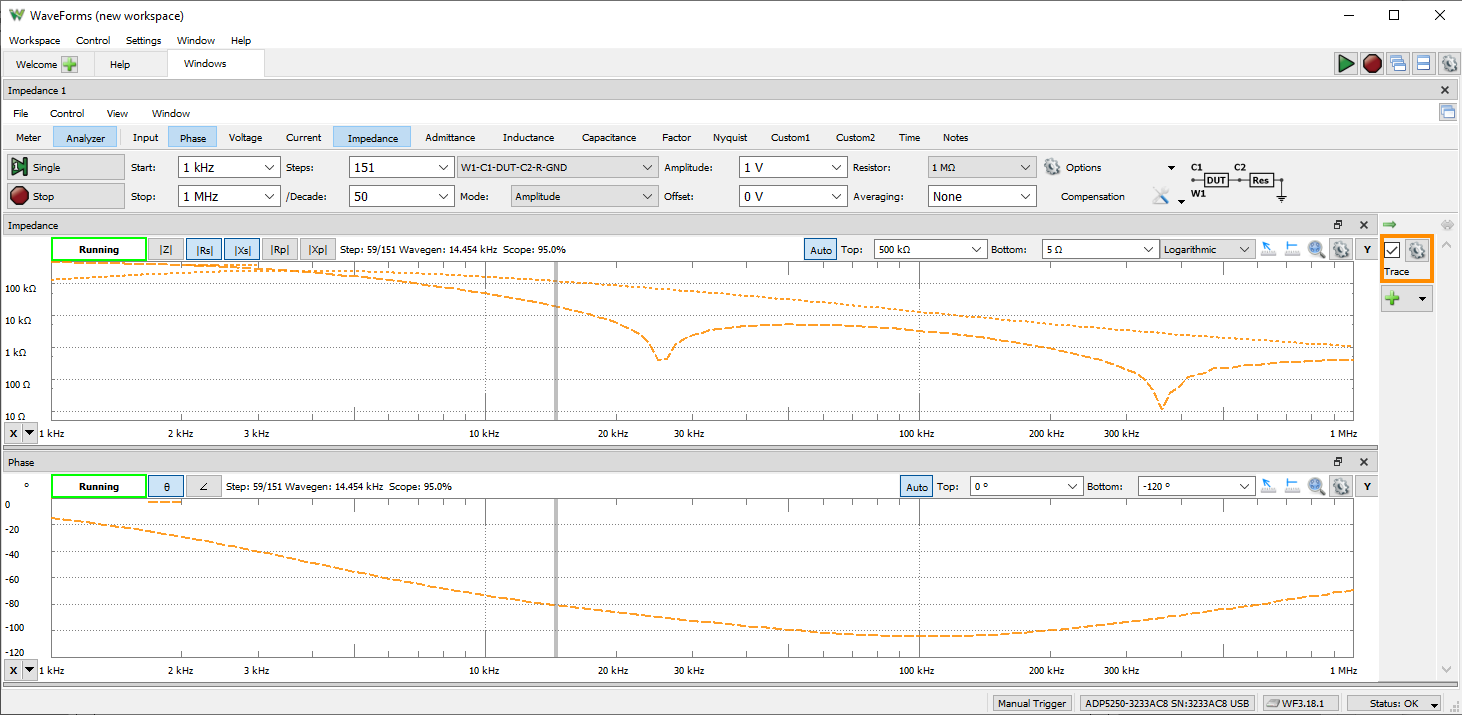Open Options via the gear icon

[1052, 167]
